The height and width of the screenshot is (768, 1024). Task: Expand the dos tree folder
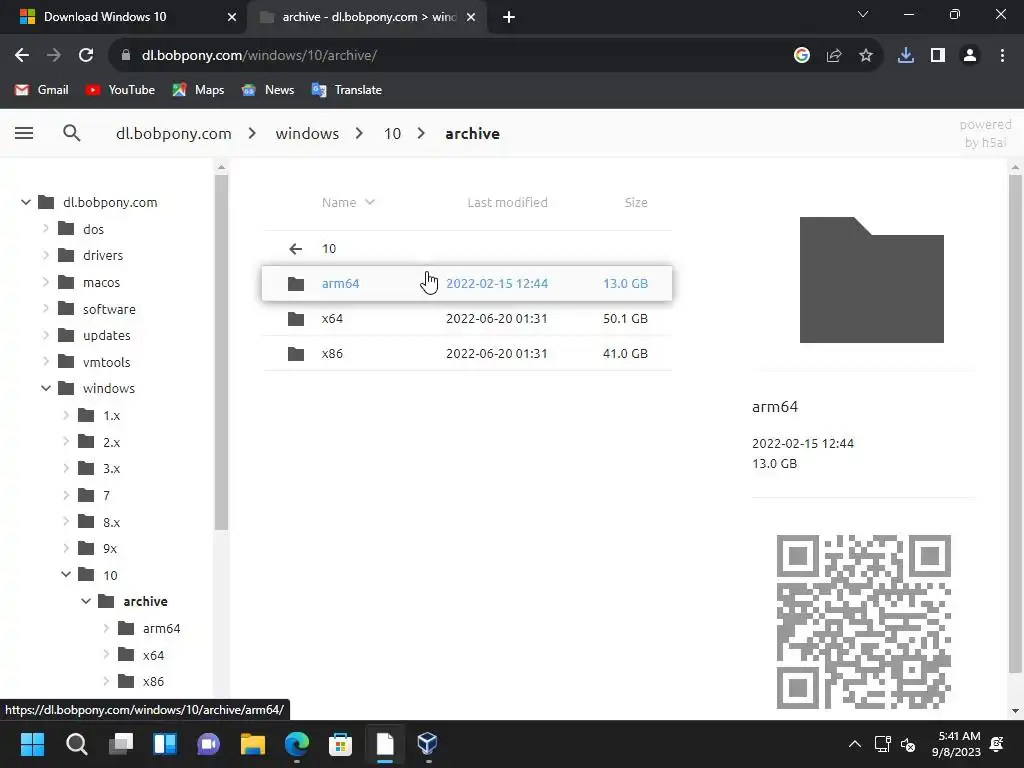tap(46, 229)
